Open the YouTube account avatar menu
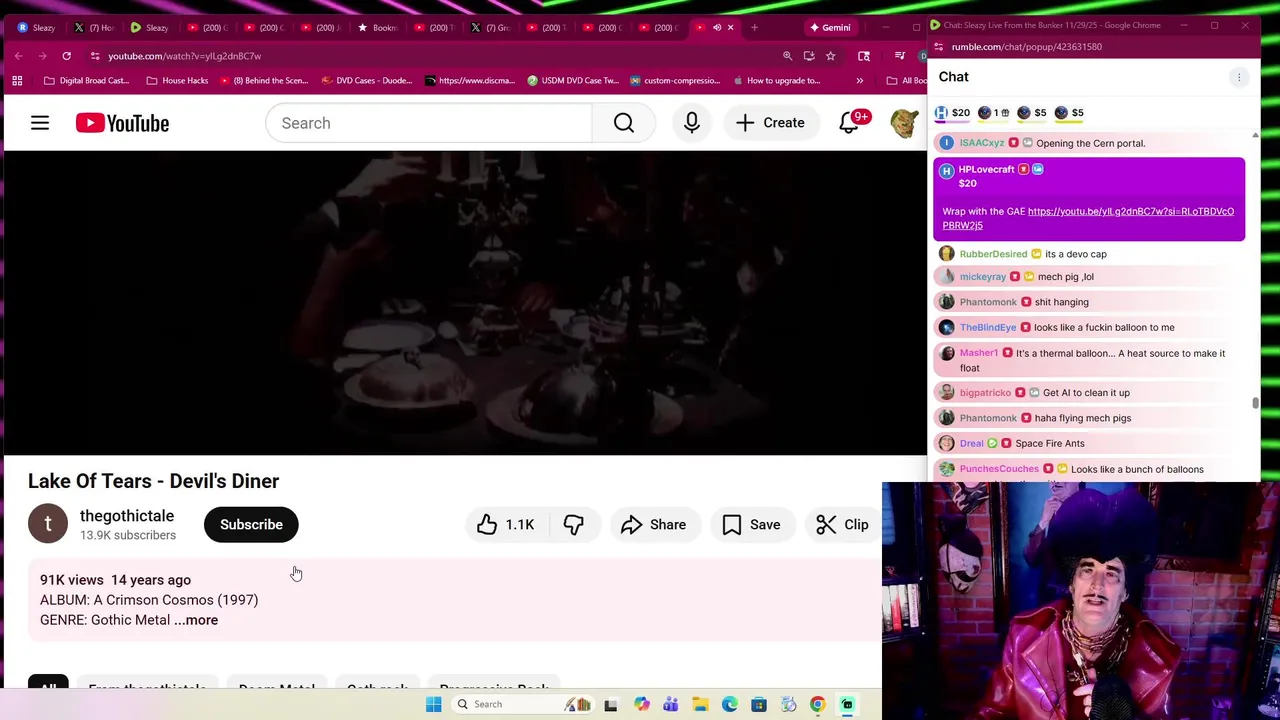Image resolution: width=1280 pixels, height=720 pixels. tap(903, 123)
